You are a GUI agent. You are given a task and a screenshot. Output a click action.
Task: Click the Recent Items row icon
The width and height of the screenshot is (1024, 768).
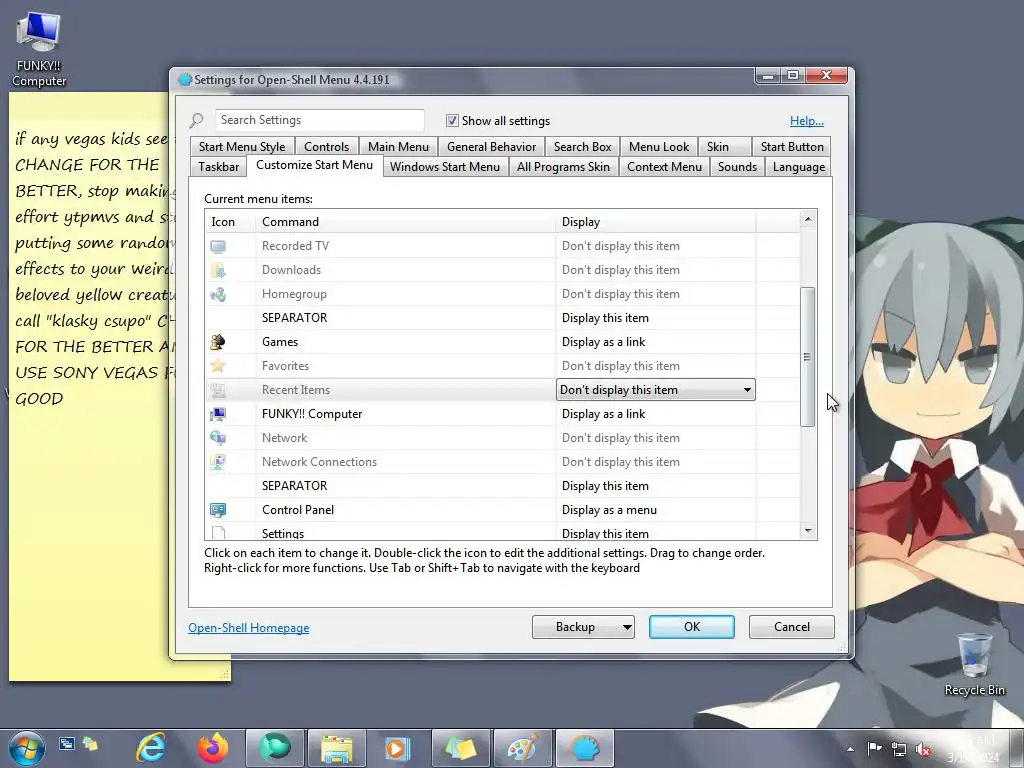218,391
